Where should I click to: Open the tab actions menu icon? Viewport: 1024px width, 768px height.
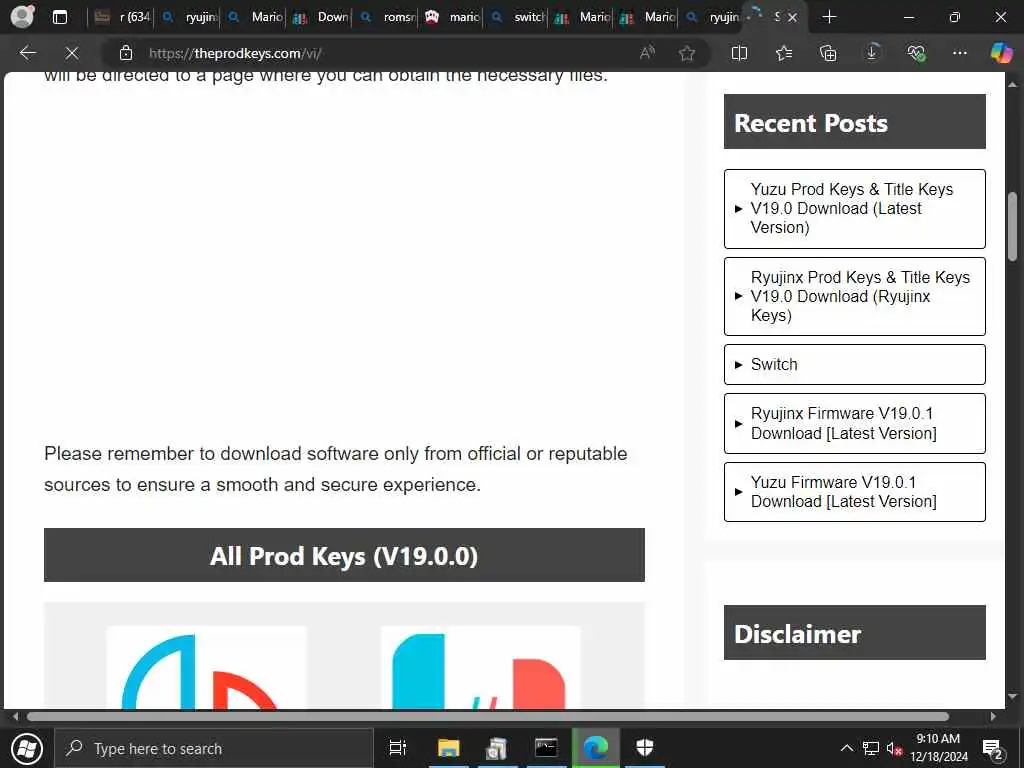tap(59, 17)
